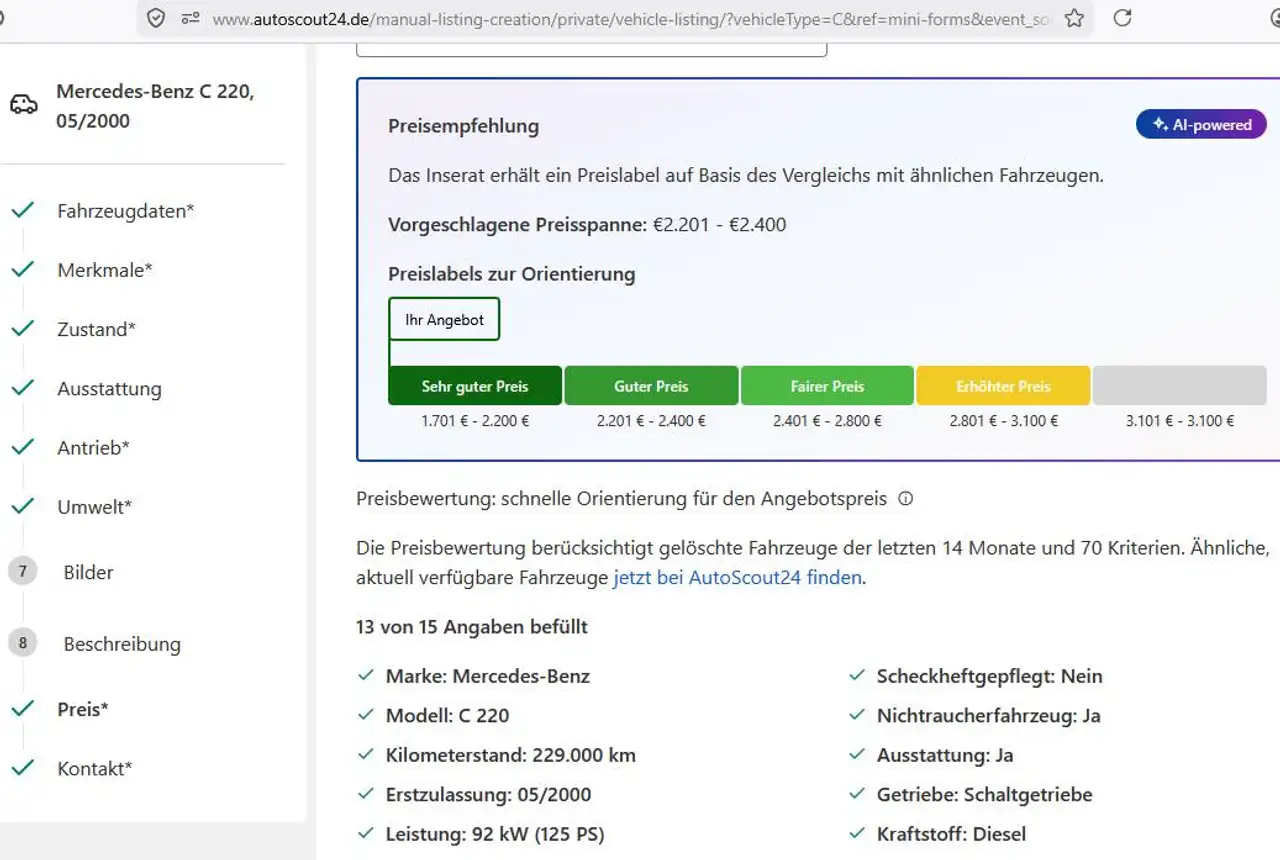Click Kraftstoff: Diesel entry

[x=951, y=834]
